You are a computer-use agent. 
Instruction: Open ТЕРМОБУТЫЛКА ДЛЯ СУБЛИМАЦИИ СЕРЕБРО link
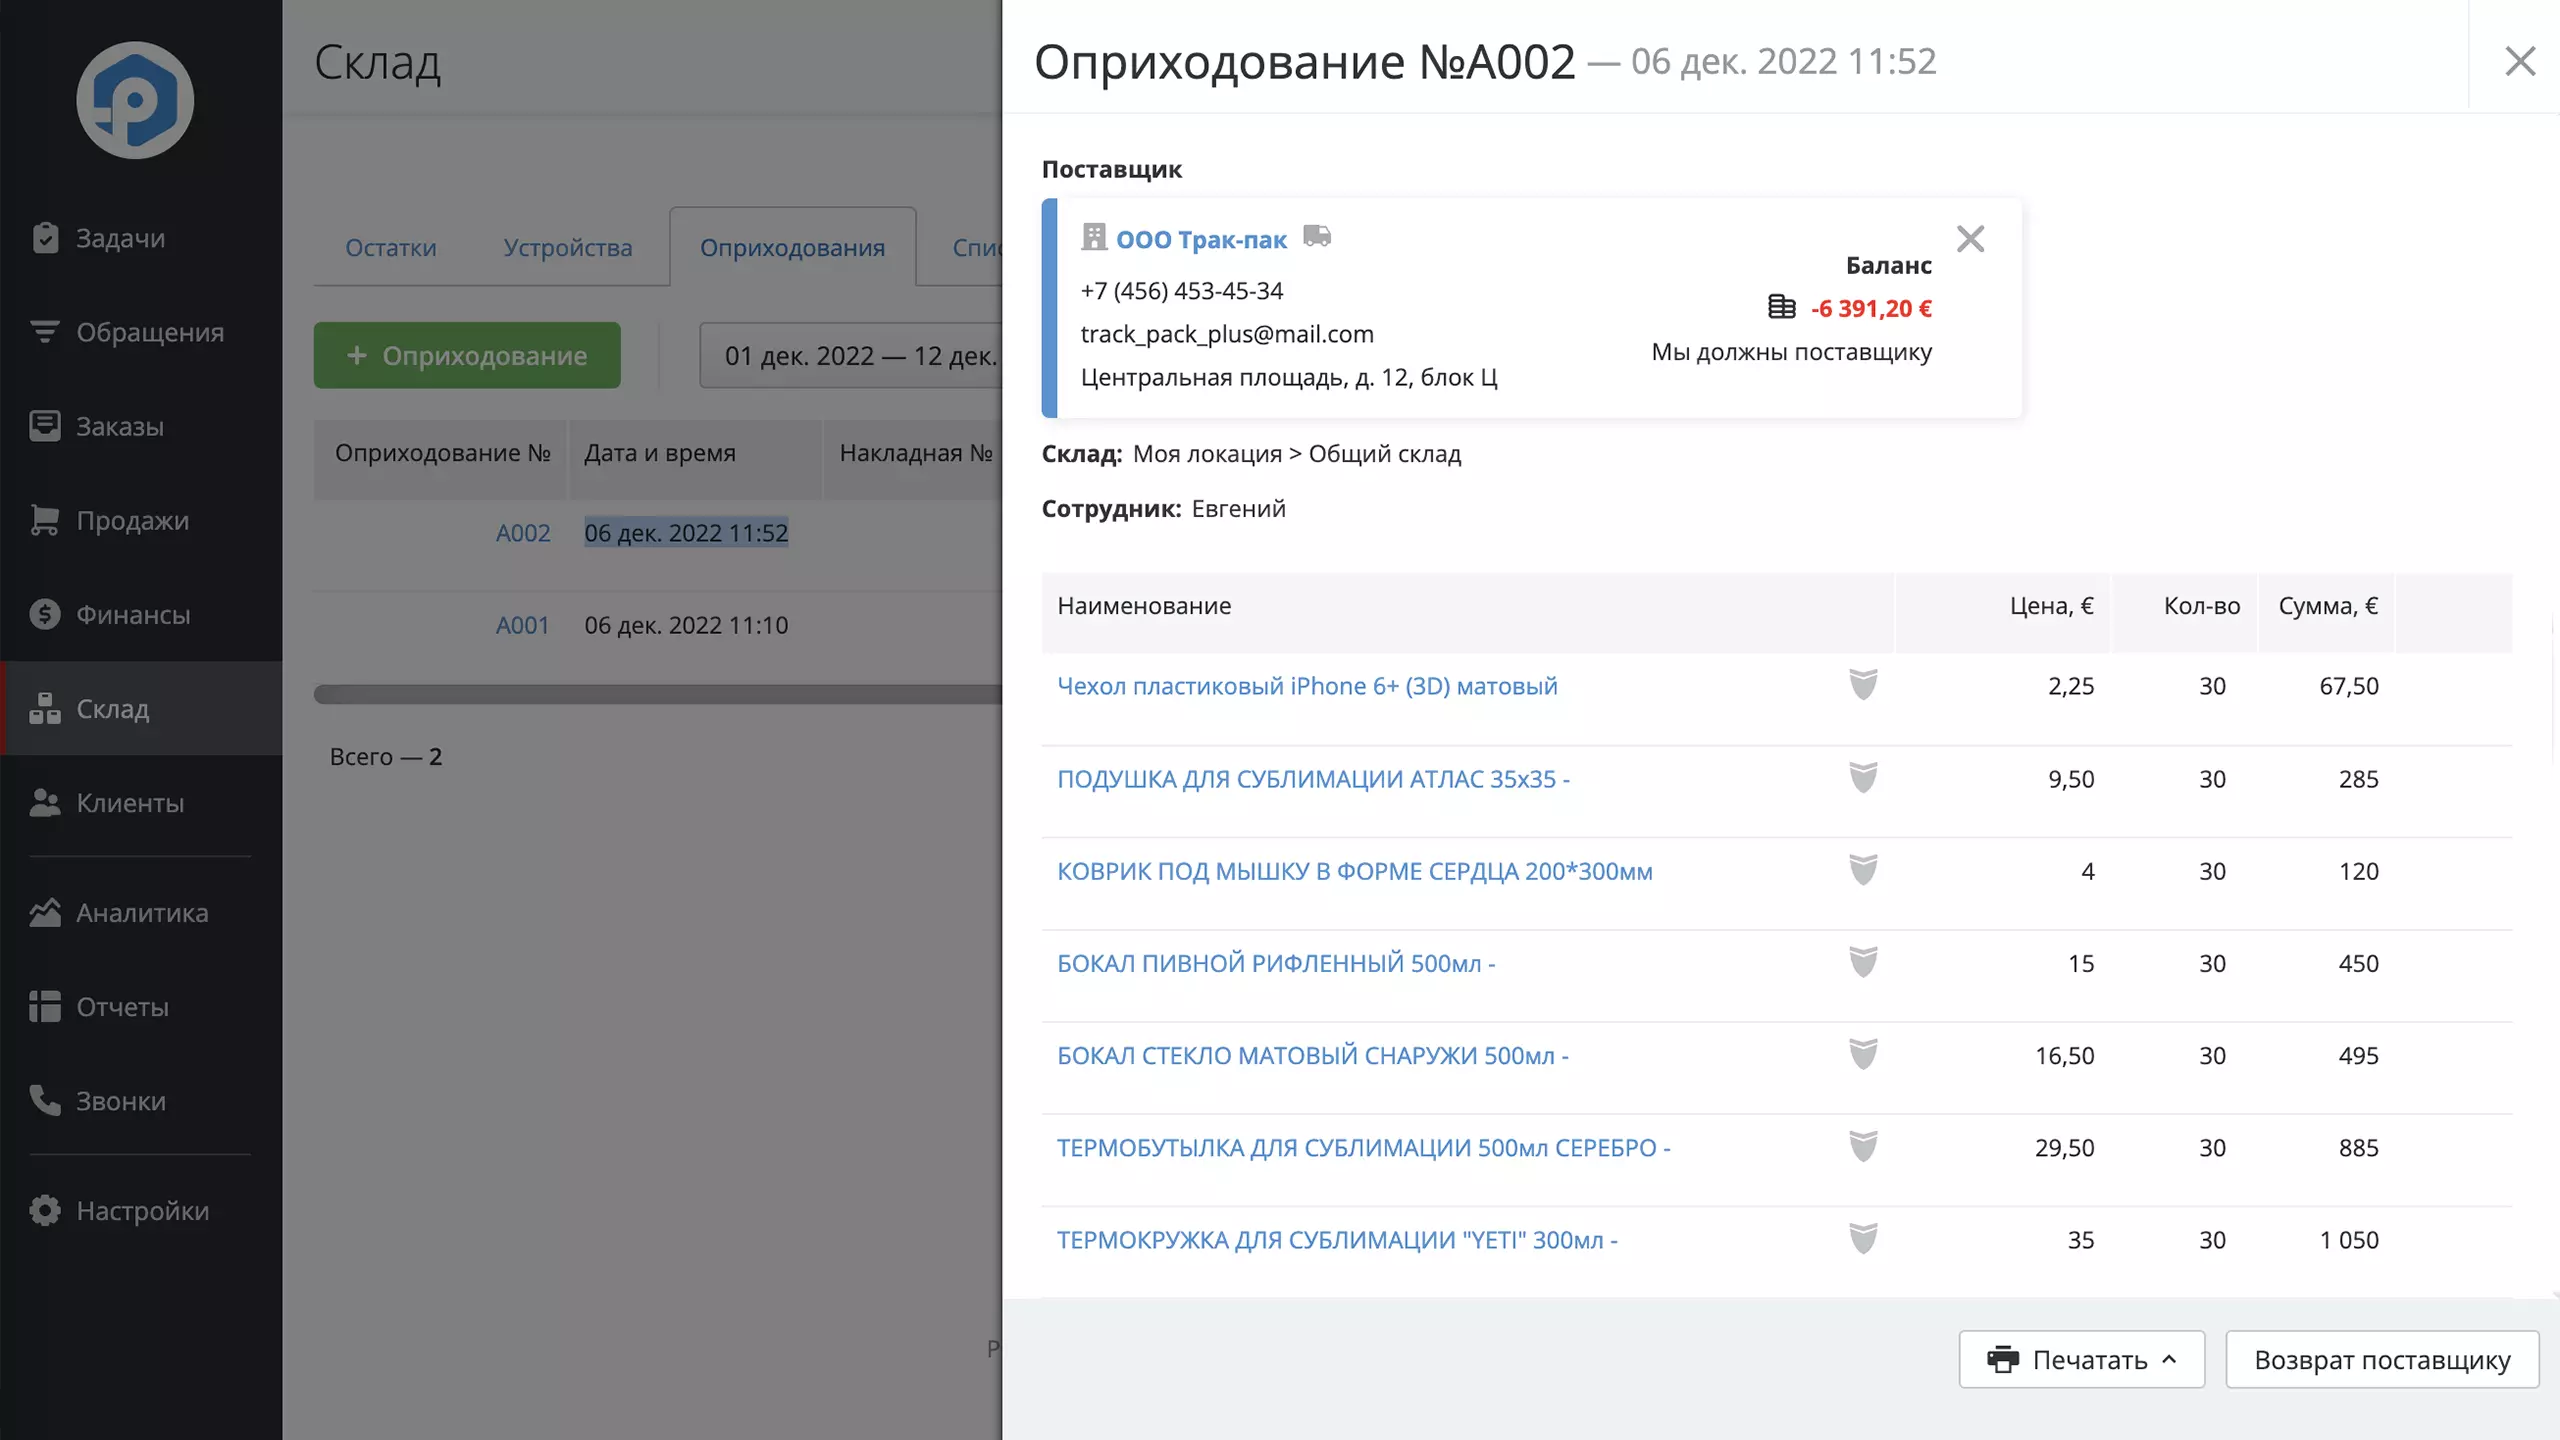pyautogui.click(x=1364, y=1148)
